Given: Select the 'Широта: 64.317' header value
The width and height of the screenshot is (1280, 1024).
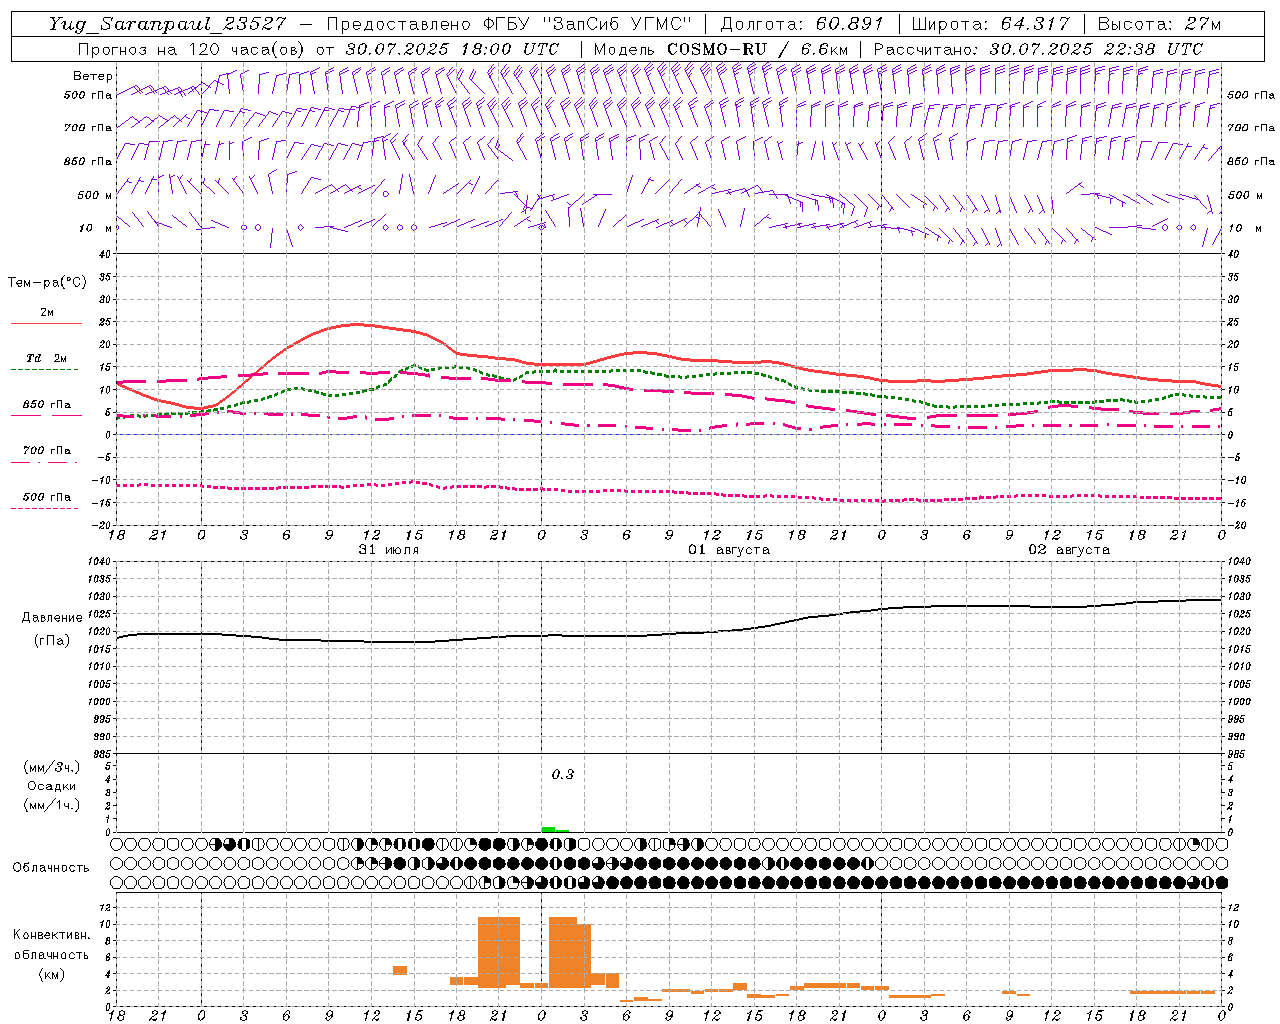Looking at the screenshot, I should tap(990, 24).
